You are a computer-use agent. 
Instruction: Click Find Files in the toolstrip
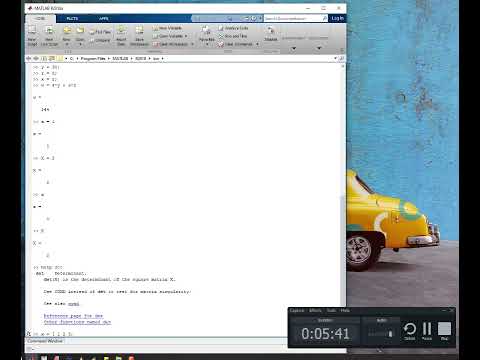tap(100, 32)
